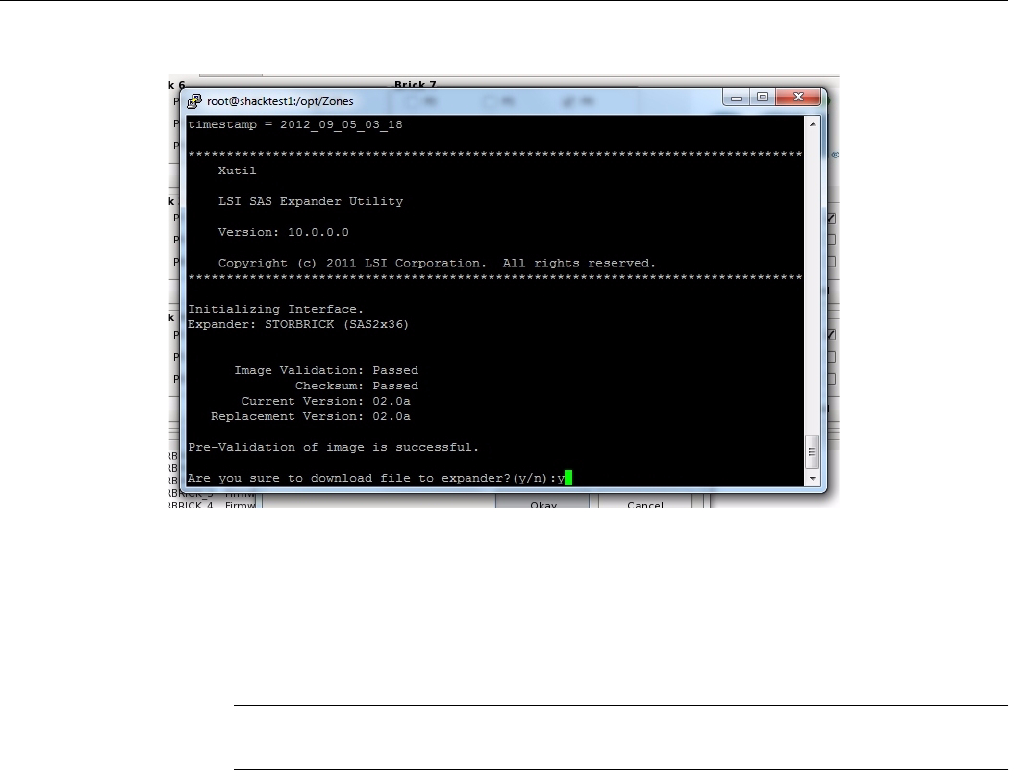The image size is (1009, 781).
Task: Click the 'Checksum: Passed' line
Action: tap(356, 386)
